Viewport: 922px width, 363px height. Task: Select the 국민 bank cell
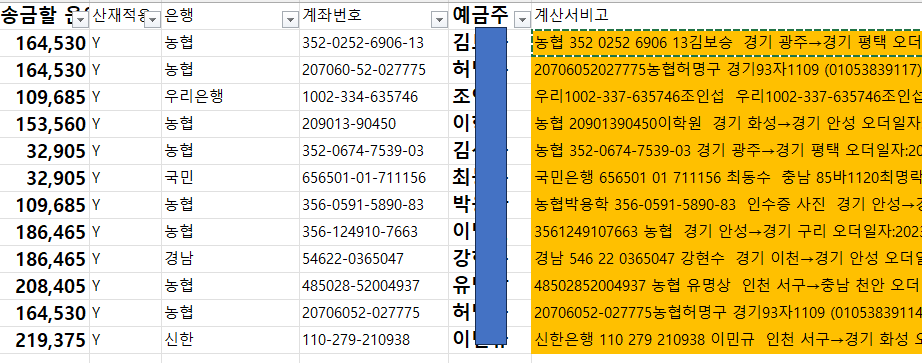(230, 178)
